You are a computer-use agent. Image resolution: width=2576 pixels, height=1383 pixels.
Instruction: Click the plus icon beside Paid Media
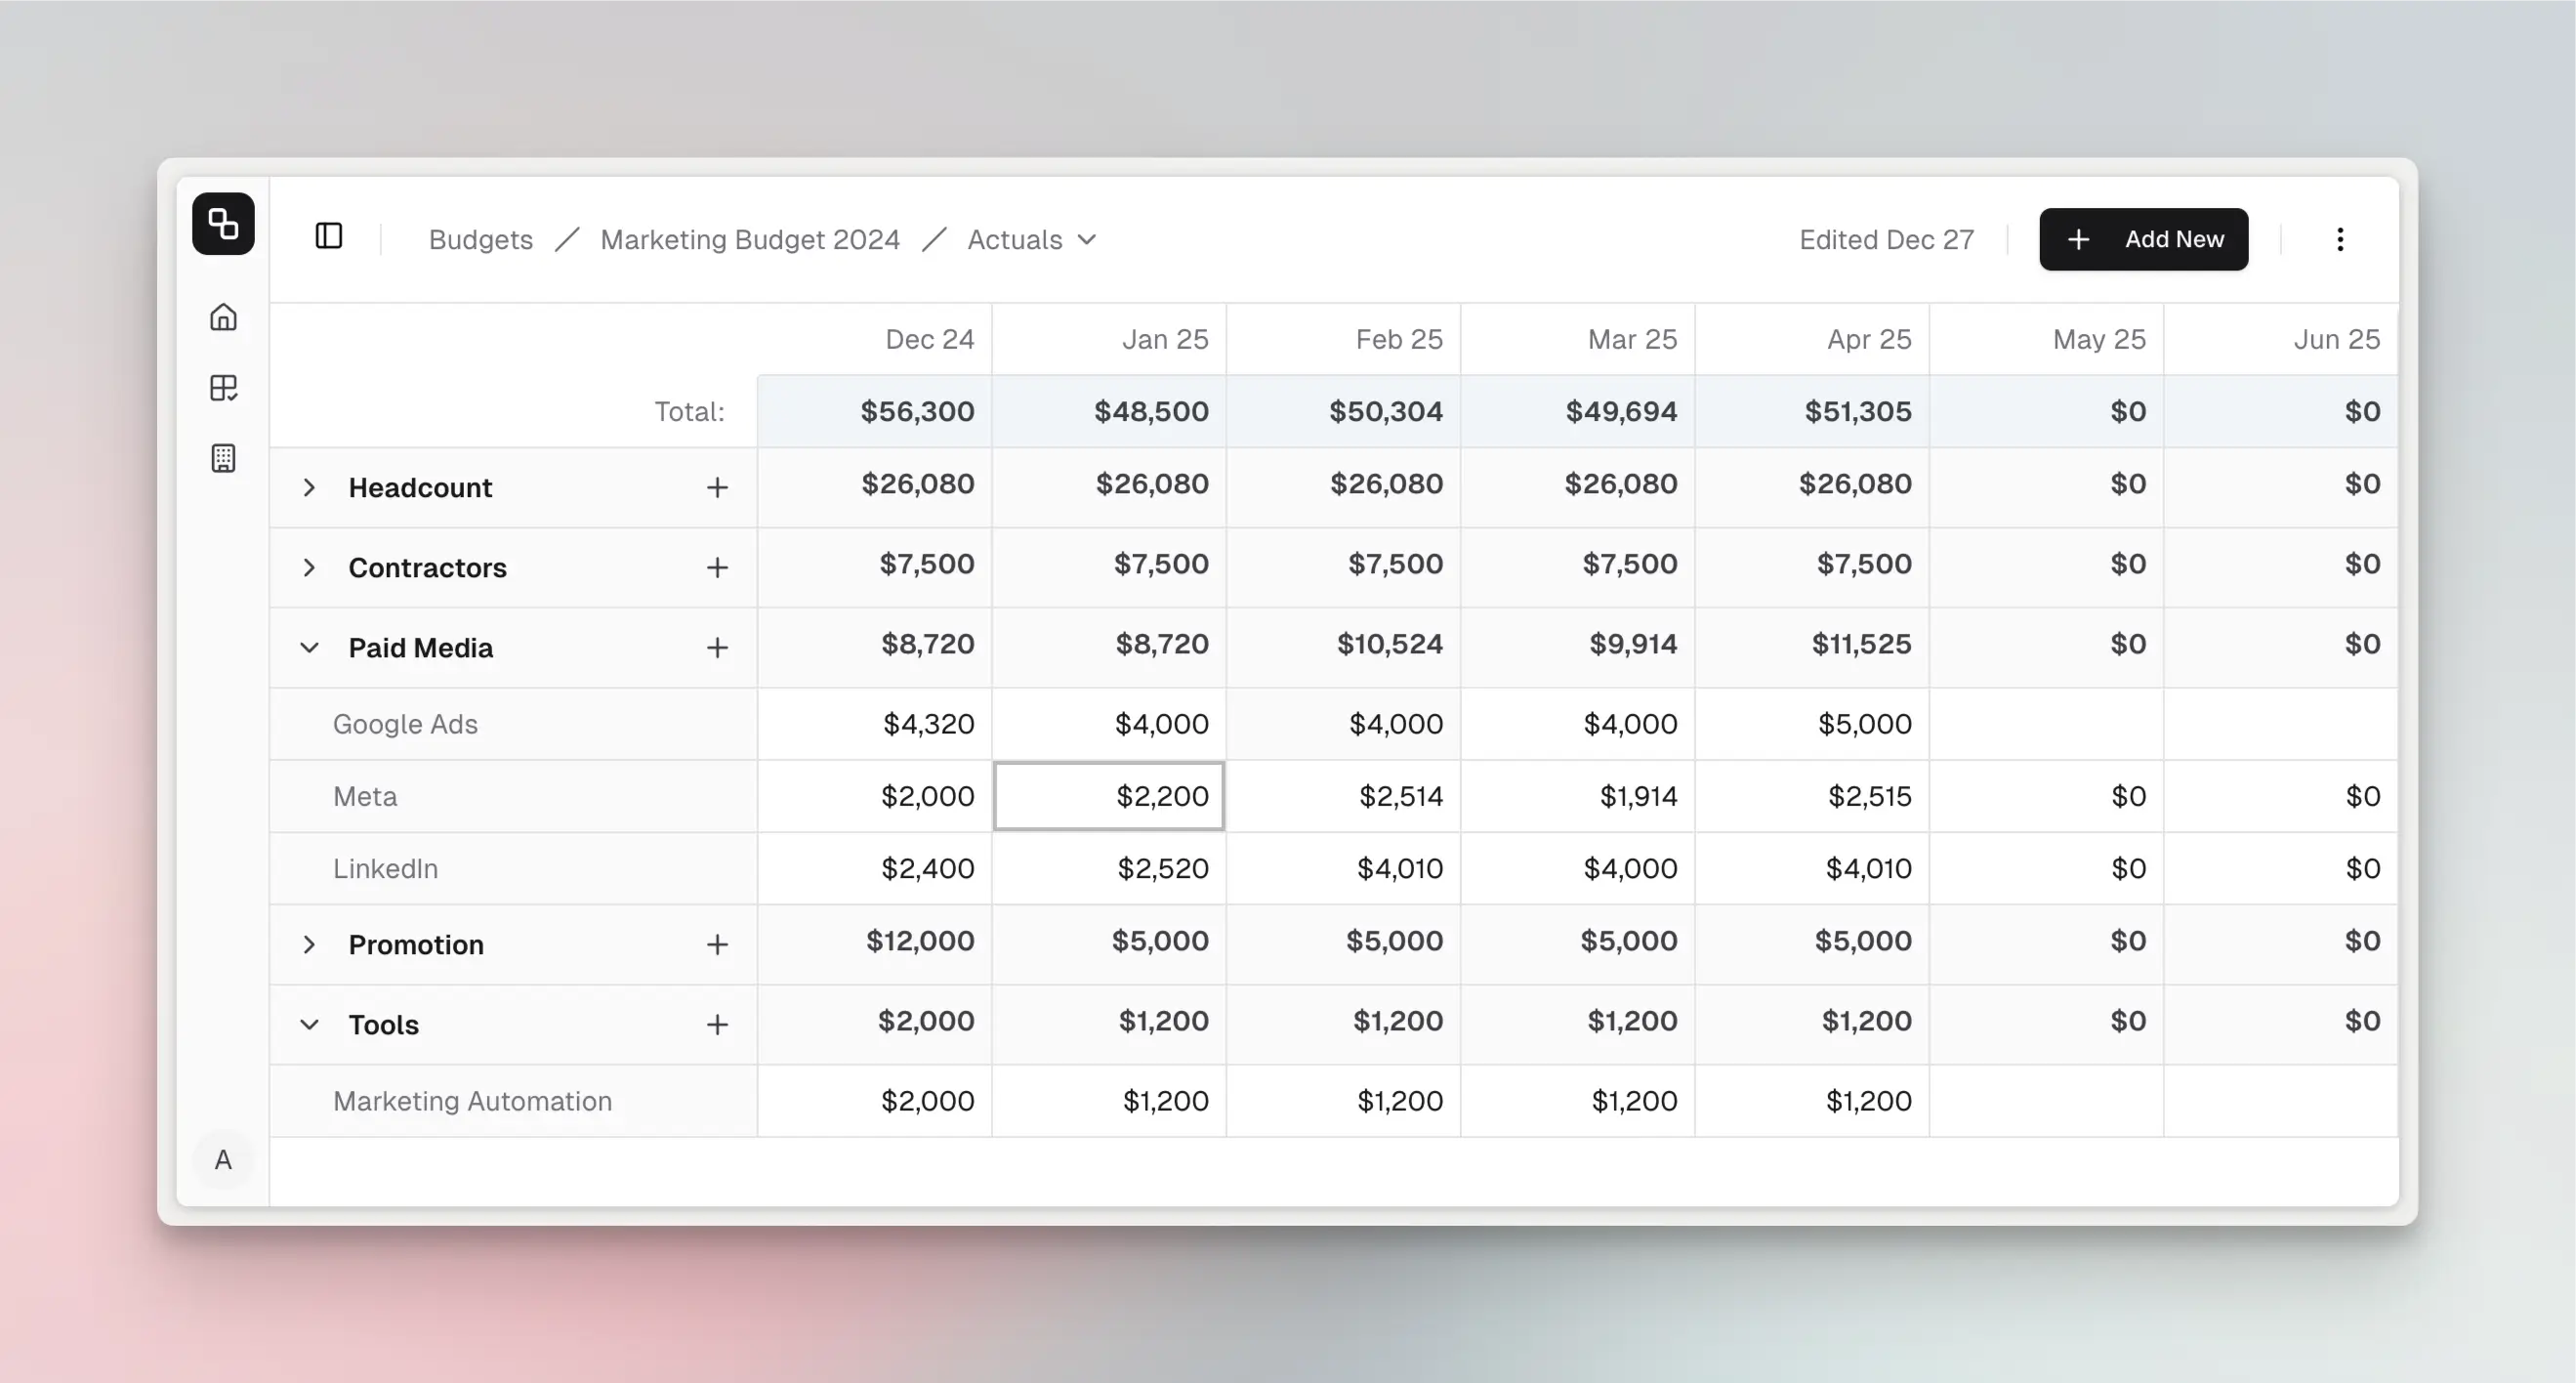[718, 647]
